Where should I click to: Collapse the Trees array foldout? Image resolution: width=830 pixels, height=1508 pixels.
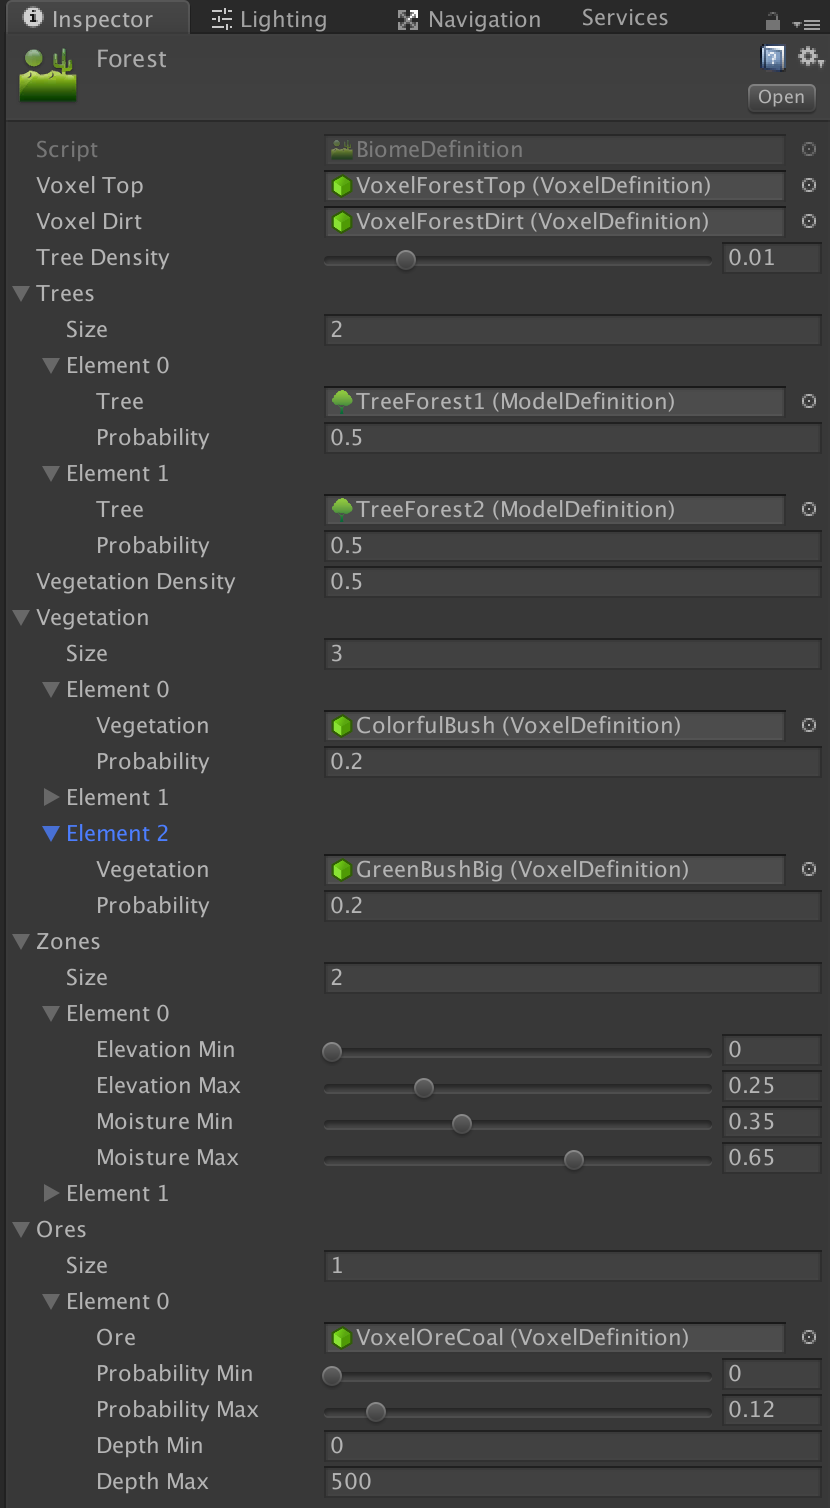click(21, 294)
